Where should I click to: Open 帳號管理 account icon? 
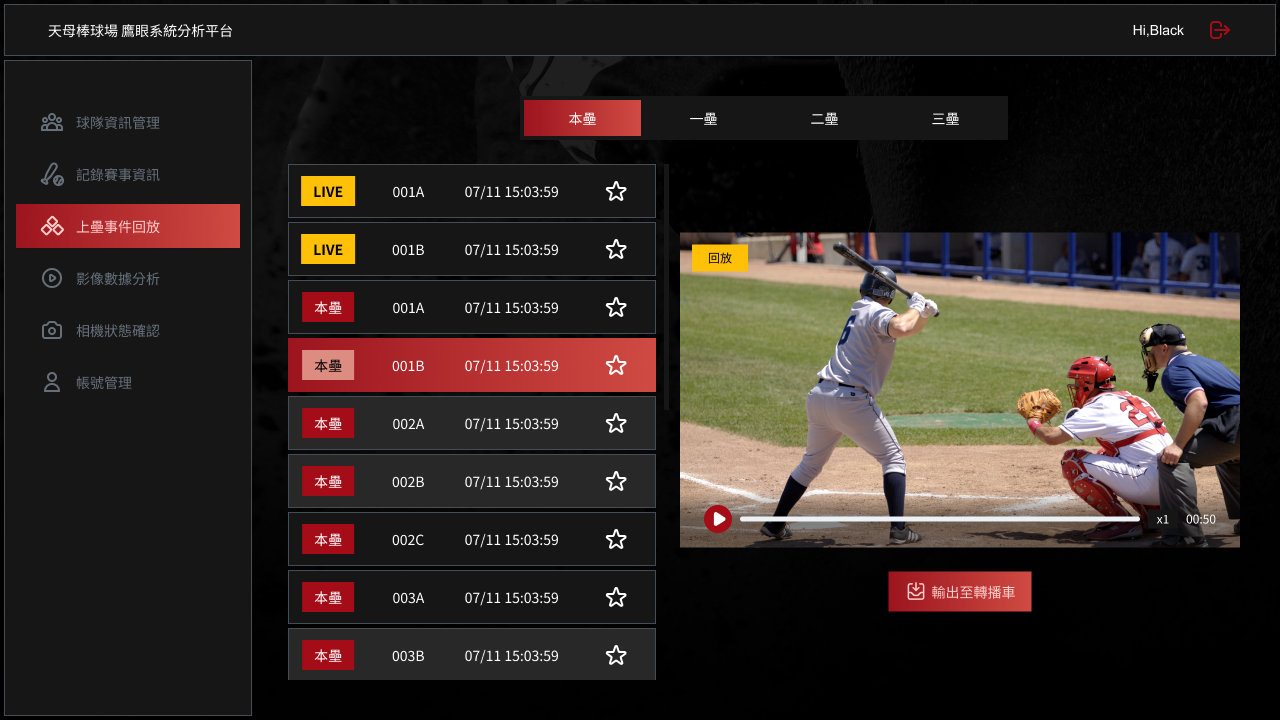click(x=52, y=383)
